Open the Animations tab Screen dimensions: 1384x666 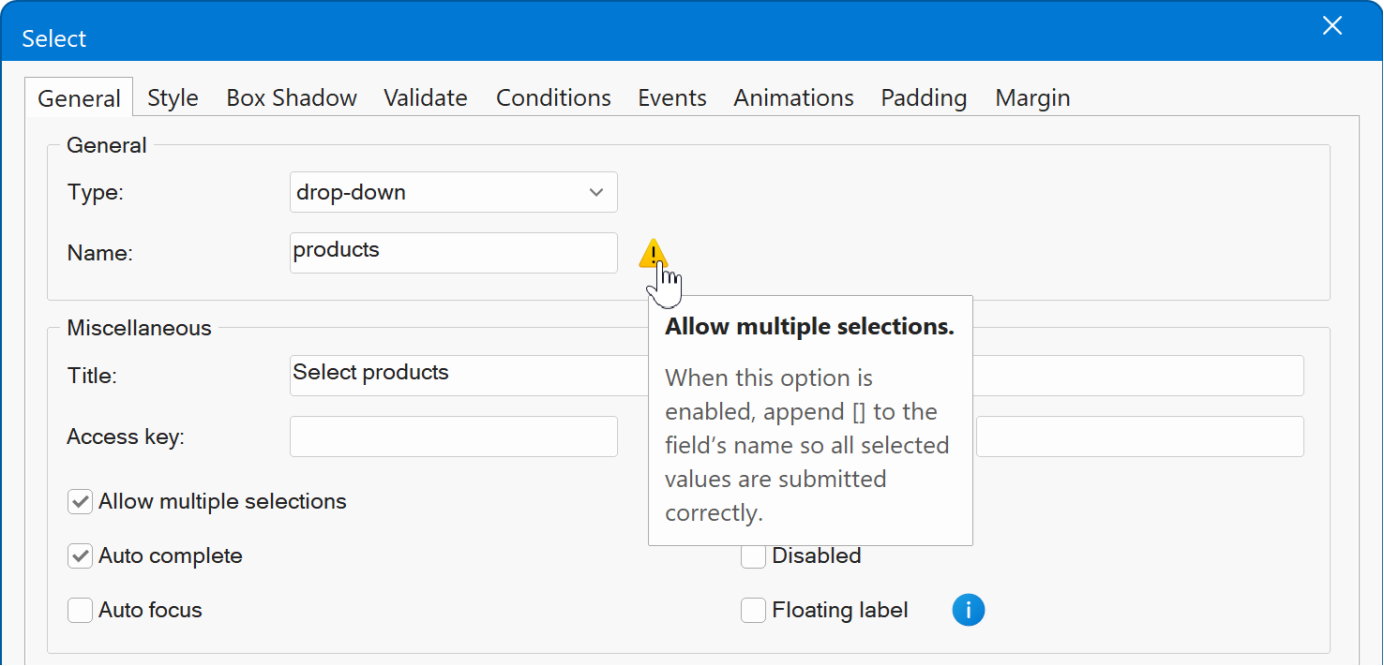[x=793, y=98]
